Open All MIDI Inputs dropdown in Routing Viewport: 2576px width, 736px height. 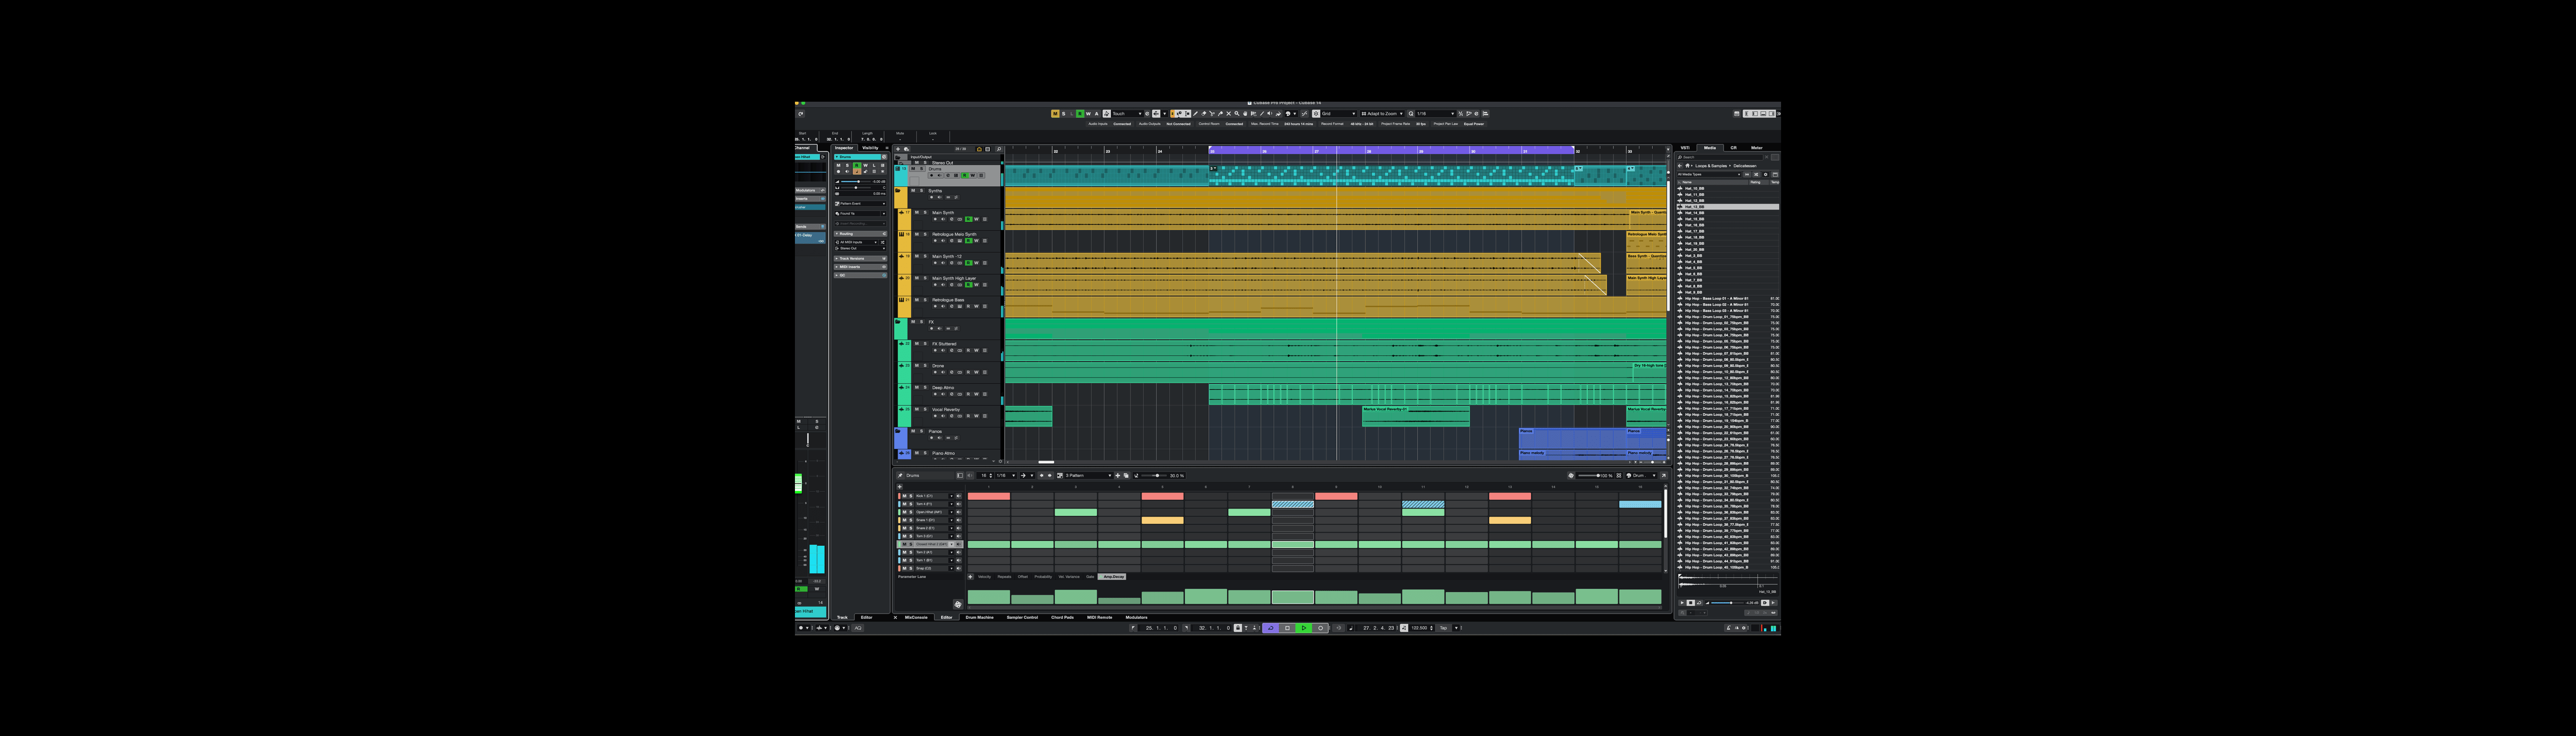(x=857, y=242)
